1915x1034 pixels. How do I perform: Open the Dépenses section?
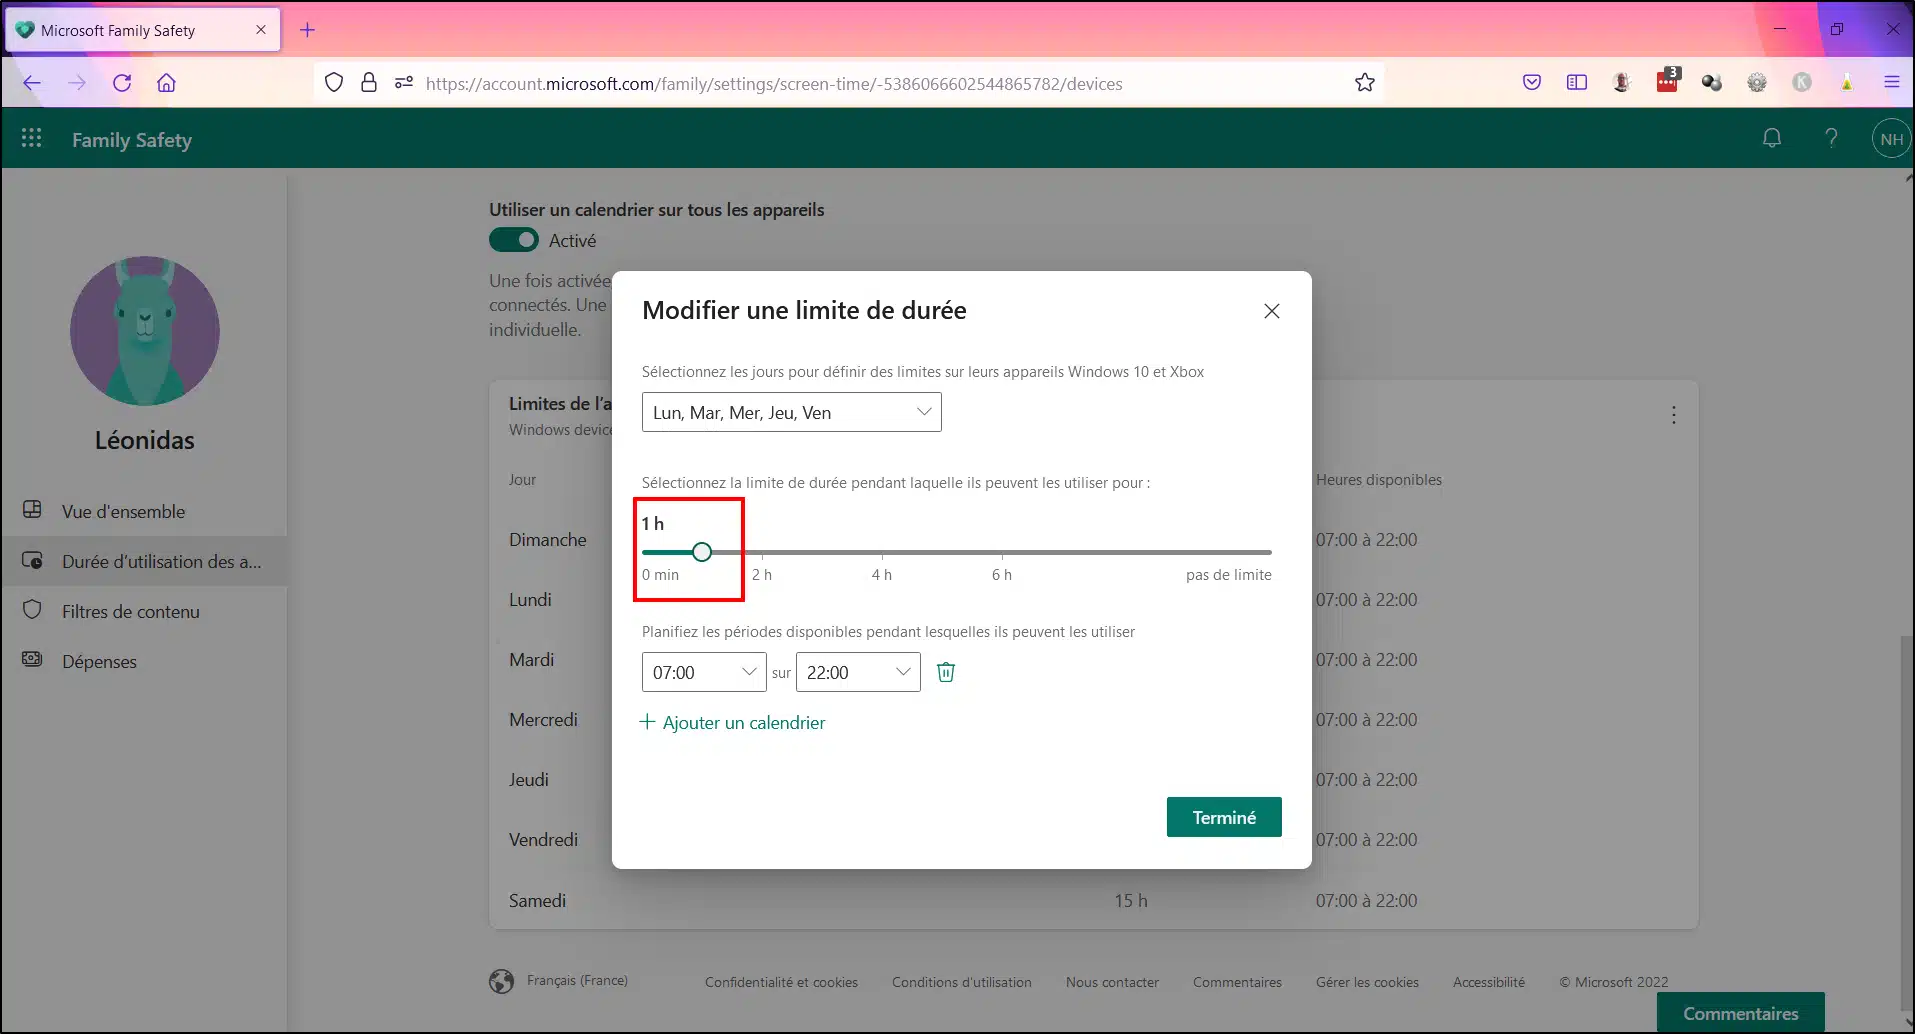[x=144, y=661]
